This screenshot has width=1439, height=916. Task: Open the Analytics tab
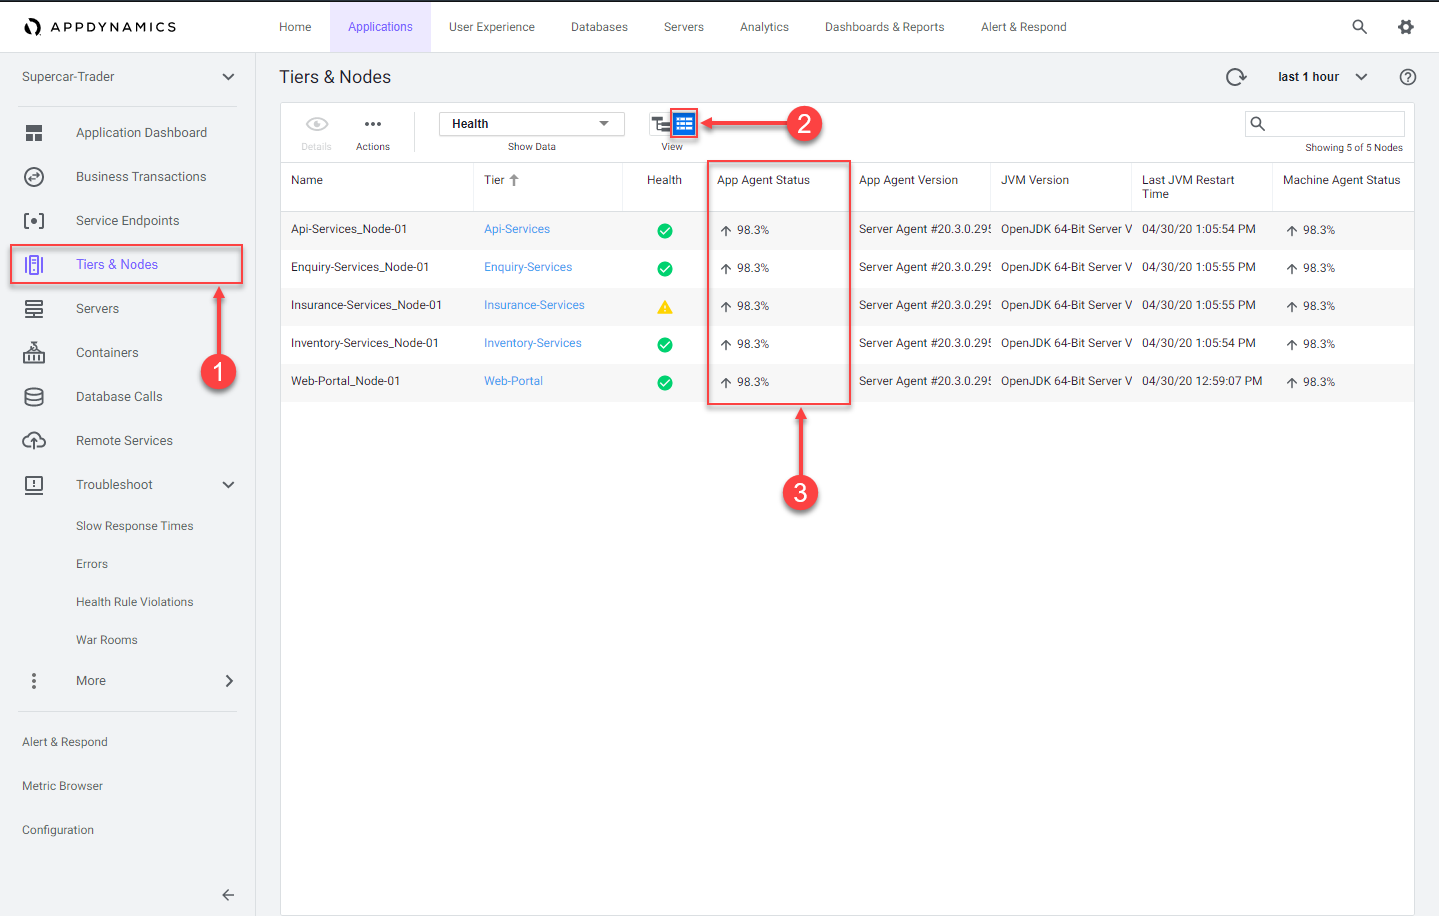click(764, 27)
